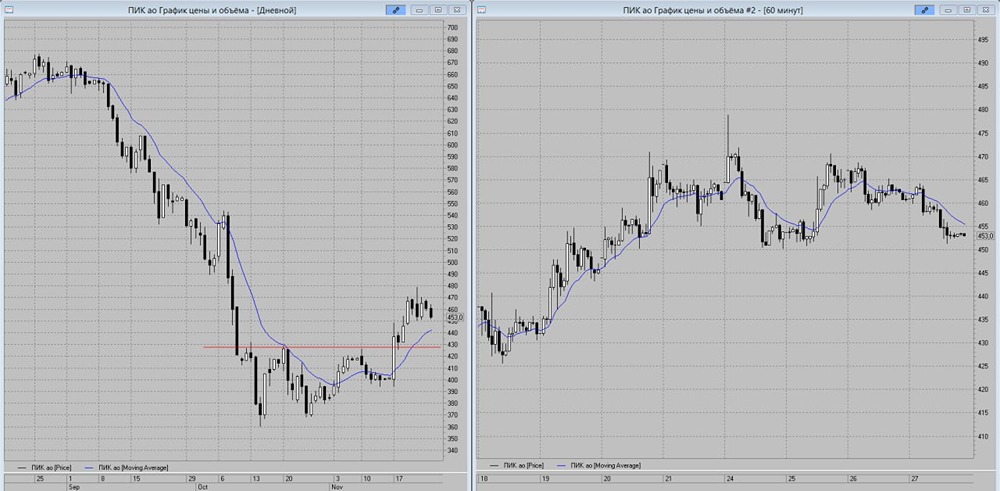Toggle the link/anchor icon in the 60-minute chart window
1000x491 pixels.
(923, 10)
